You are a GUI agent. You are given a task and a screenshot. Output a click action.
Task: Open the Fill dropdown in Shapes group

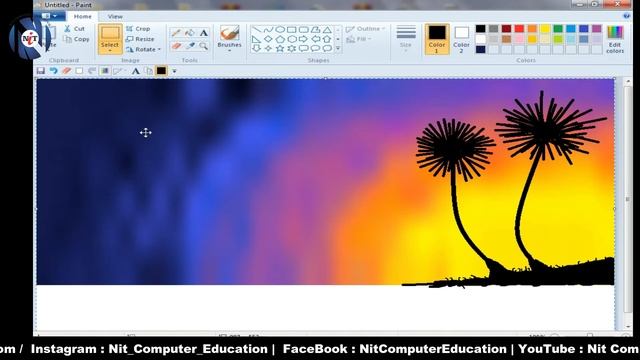point(359,39)
